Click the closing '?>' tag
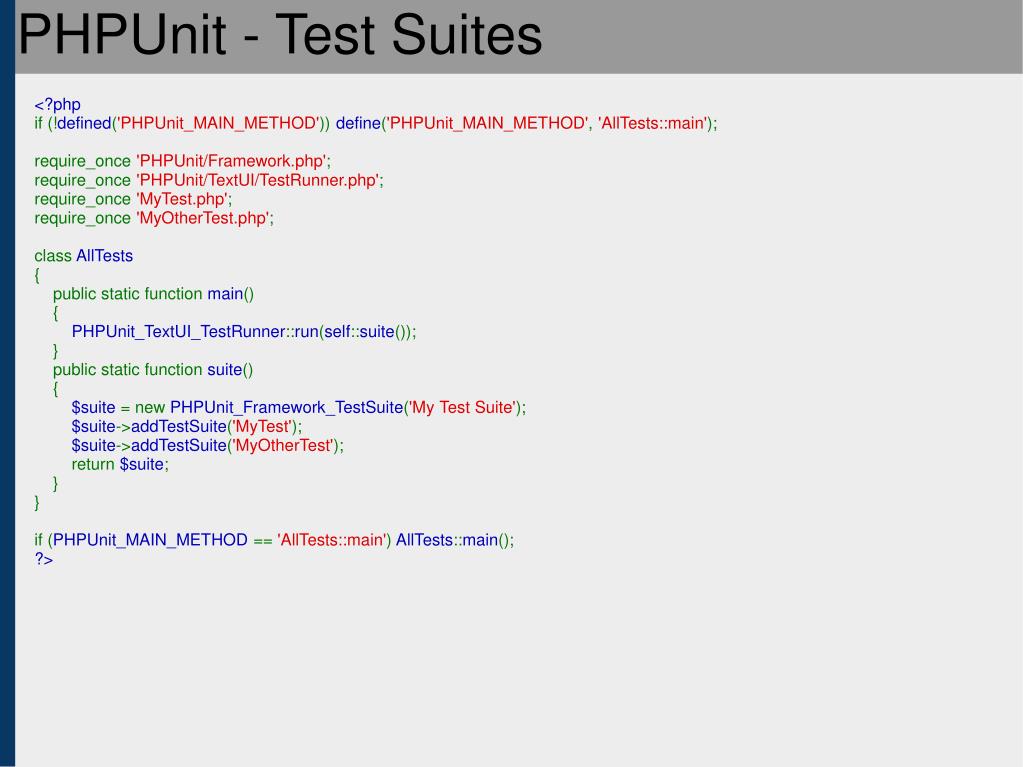This screenshot has width=1023, height=767. click(x=44, y=559)
